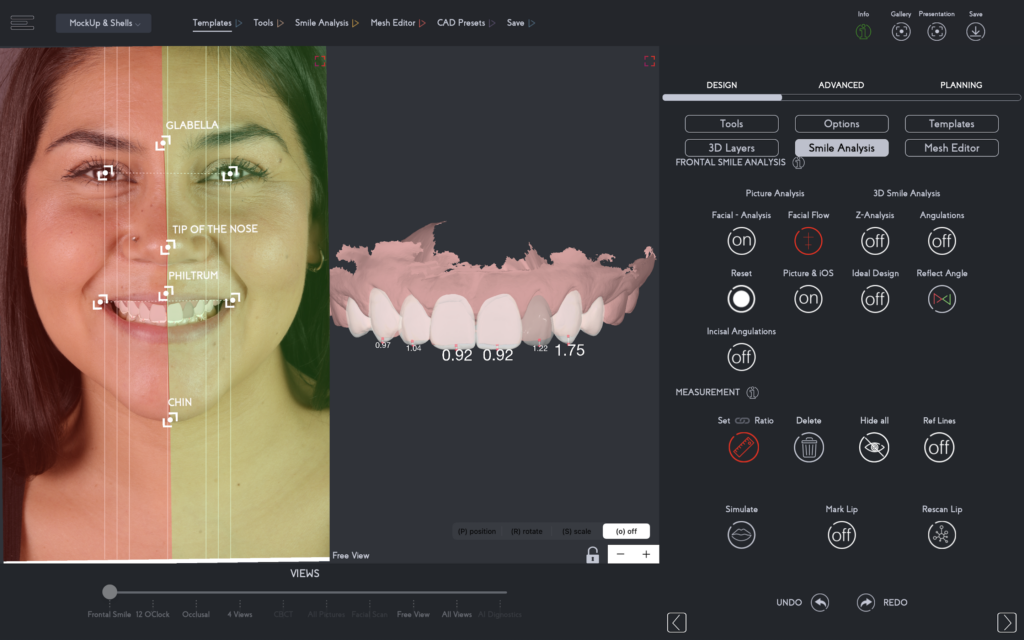This screenshot has width=1024, height=640.
Task: Start the Rescan Lip function
Action: coord(941,535)
